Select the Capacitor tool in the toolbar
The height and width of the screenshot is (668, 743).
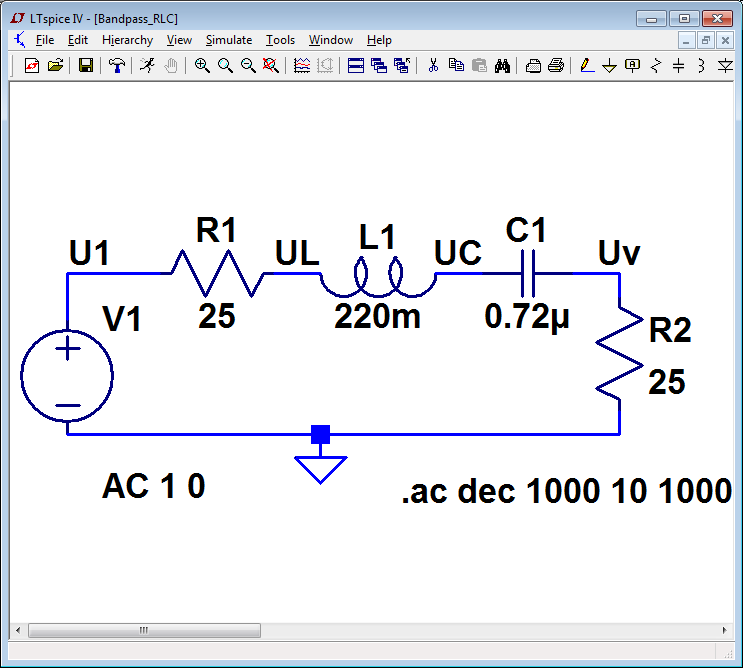click(x=679, y=65)
